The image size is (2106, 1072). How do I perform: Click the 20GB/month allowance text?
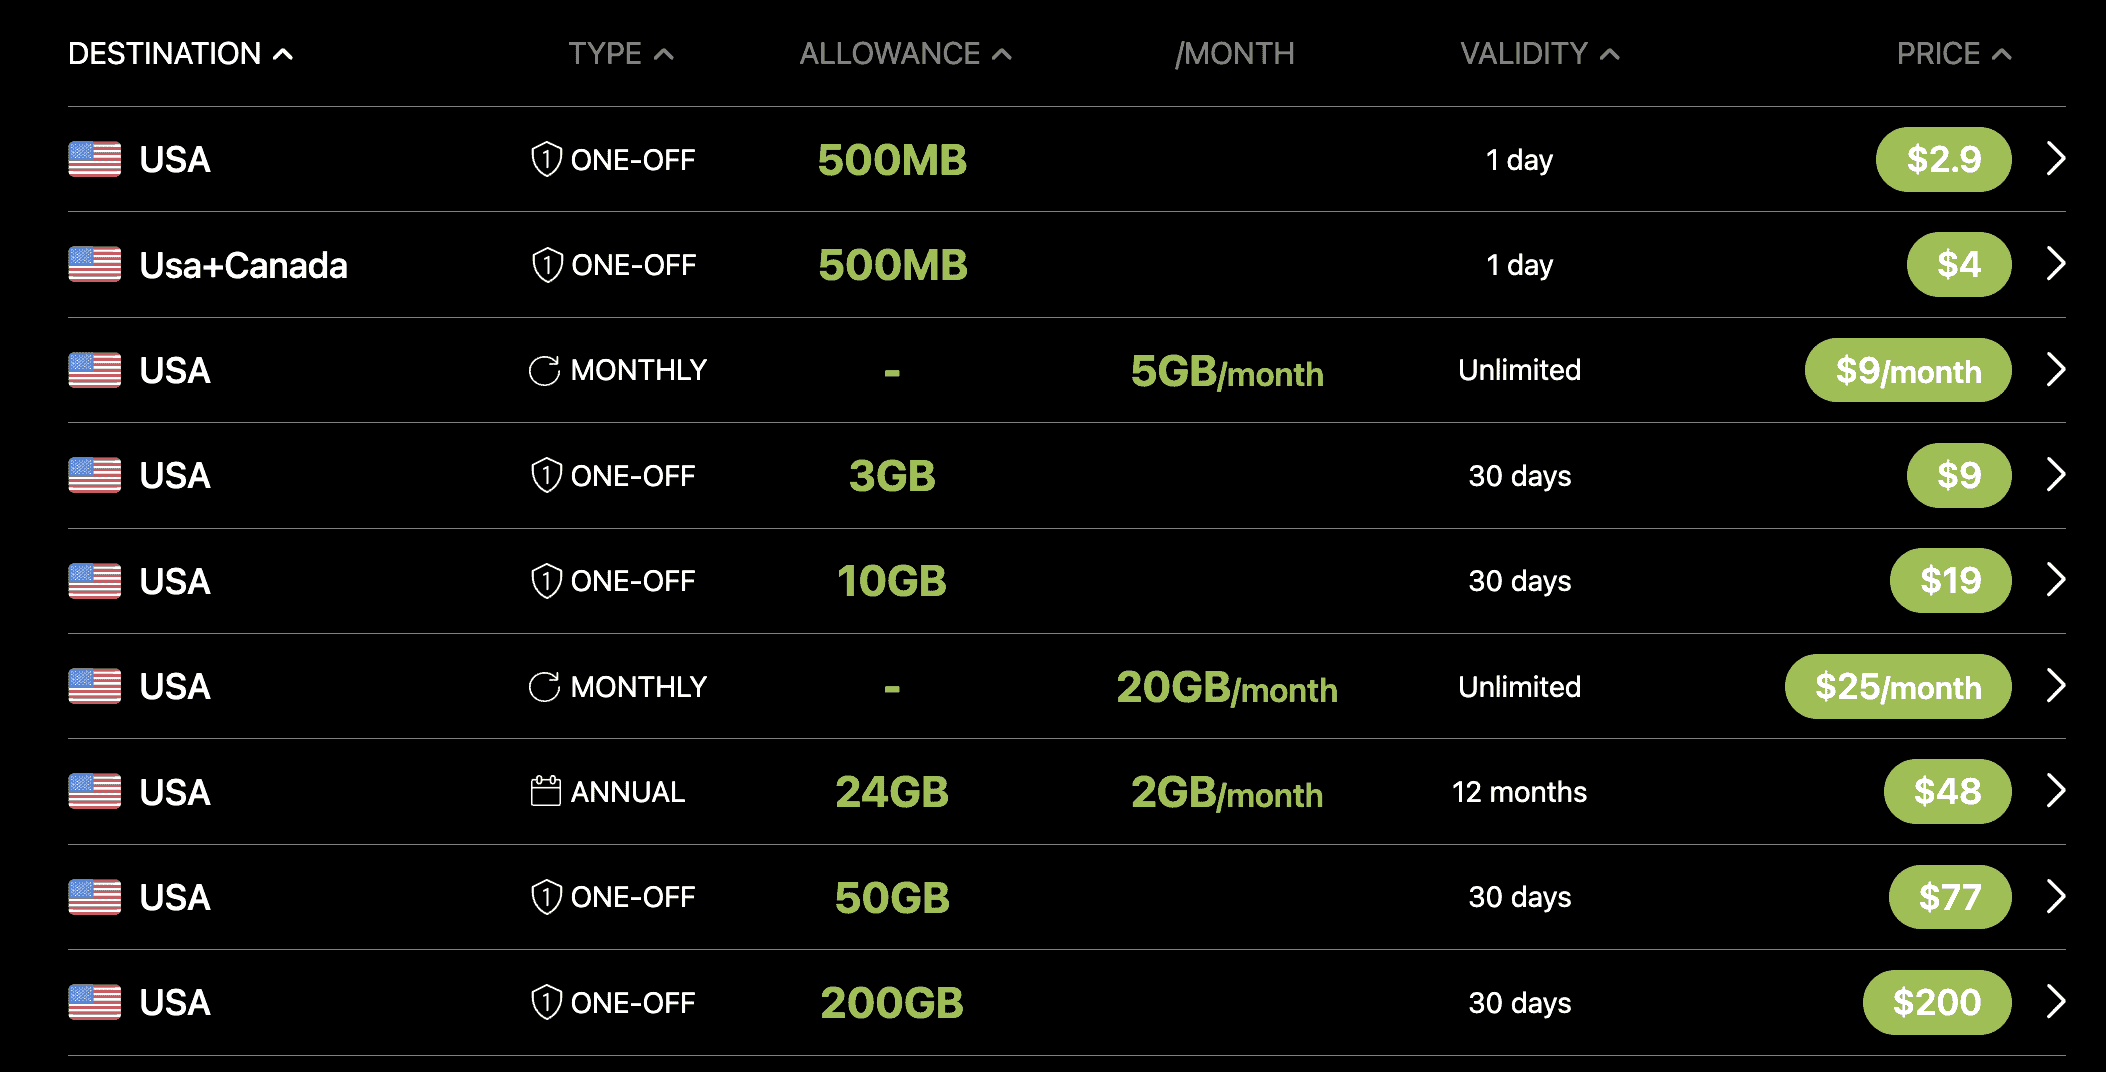[x=1227, y=688]
